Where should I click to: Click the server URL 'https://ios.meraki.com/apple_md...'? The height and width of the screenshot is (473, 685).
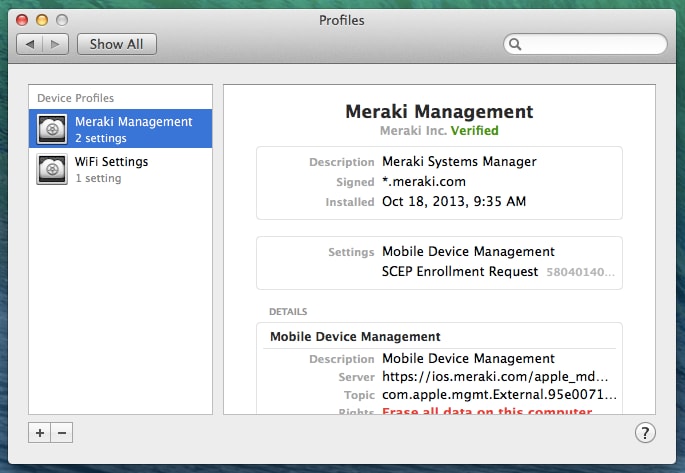495,376
